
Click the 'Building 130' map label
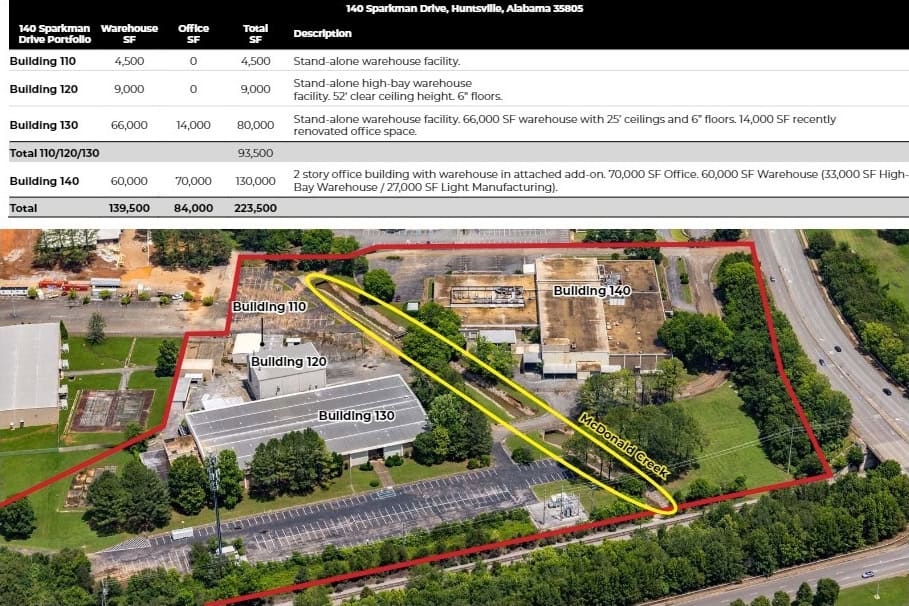click(x=357, y=415)
